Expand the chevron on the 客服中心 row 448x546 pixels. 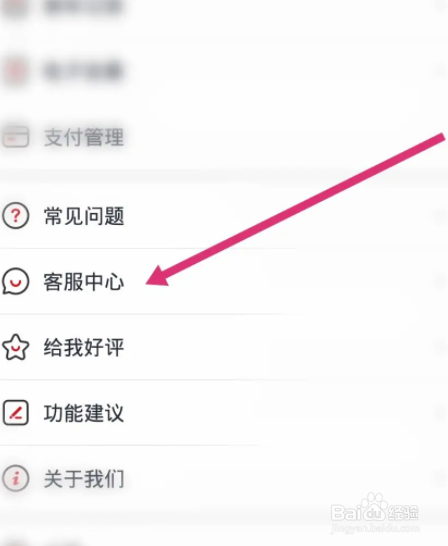pyautogui.click(x=439, y=281)
